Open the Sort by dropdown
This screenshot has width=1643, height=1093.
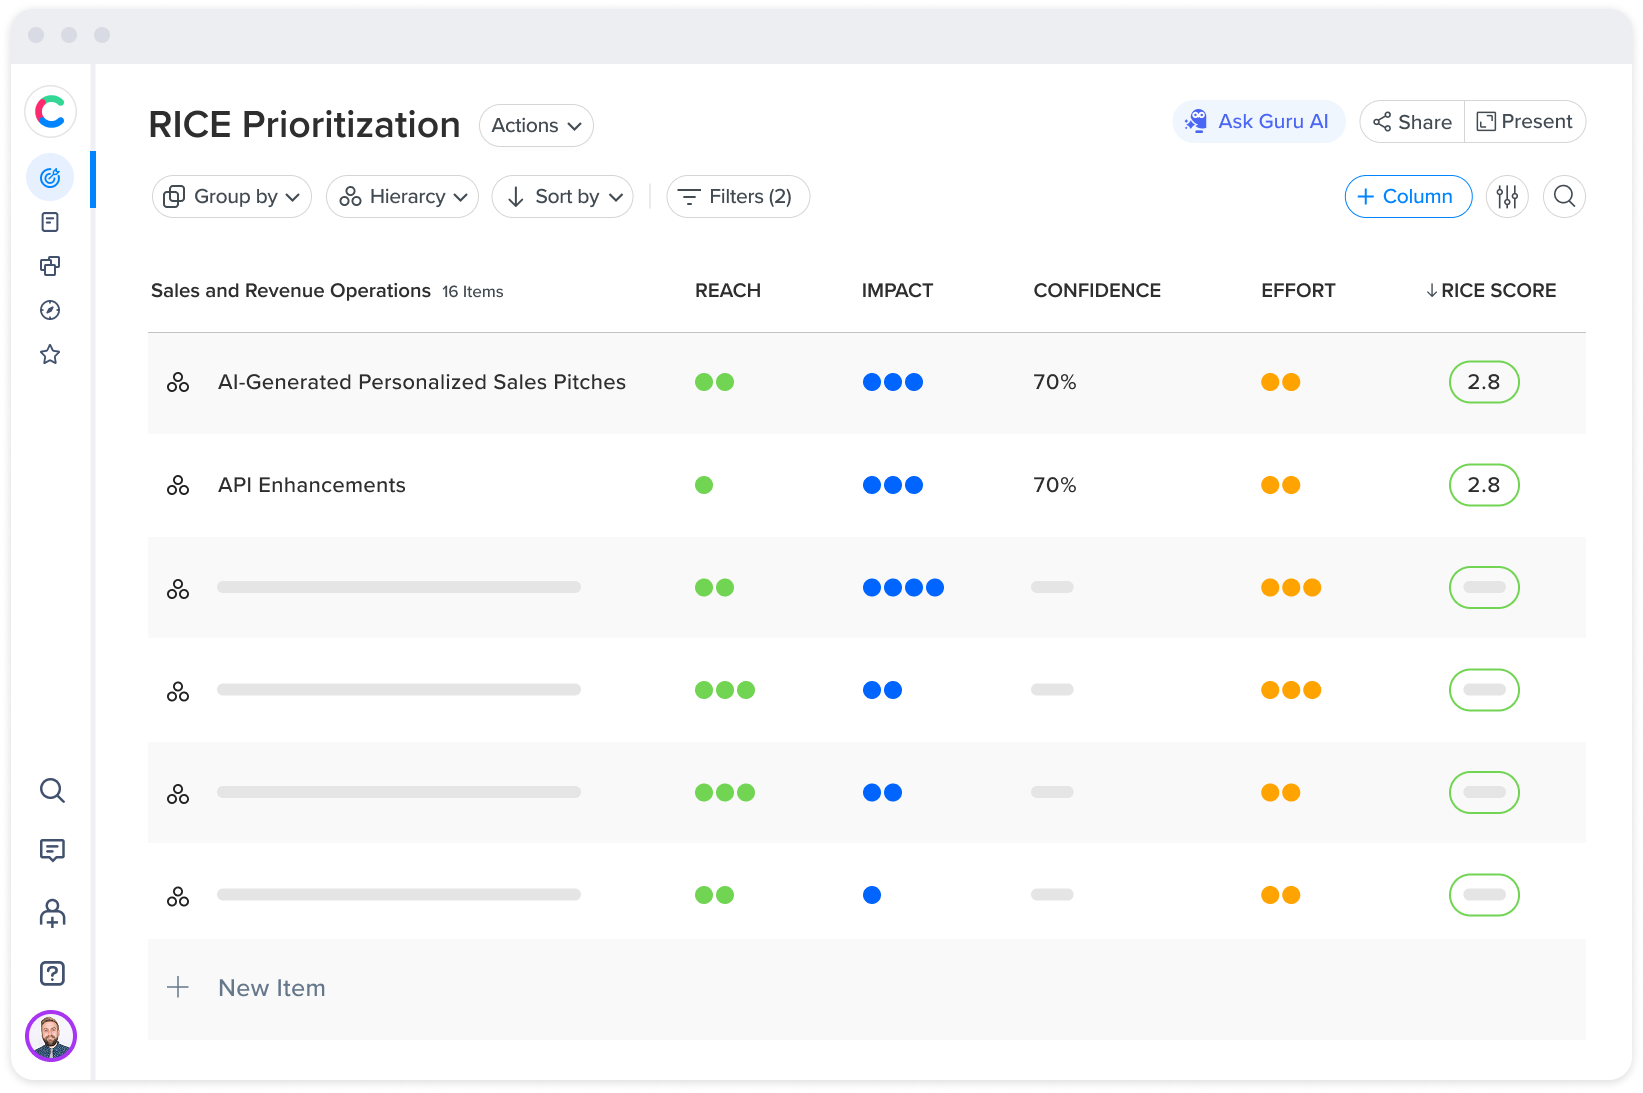[x=563, y=197]
